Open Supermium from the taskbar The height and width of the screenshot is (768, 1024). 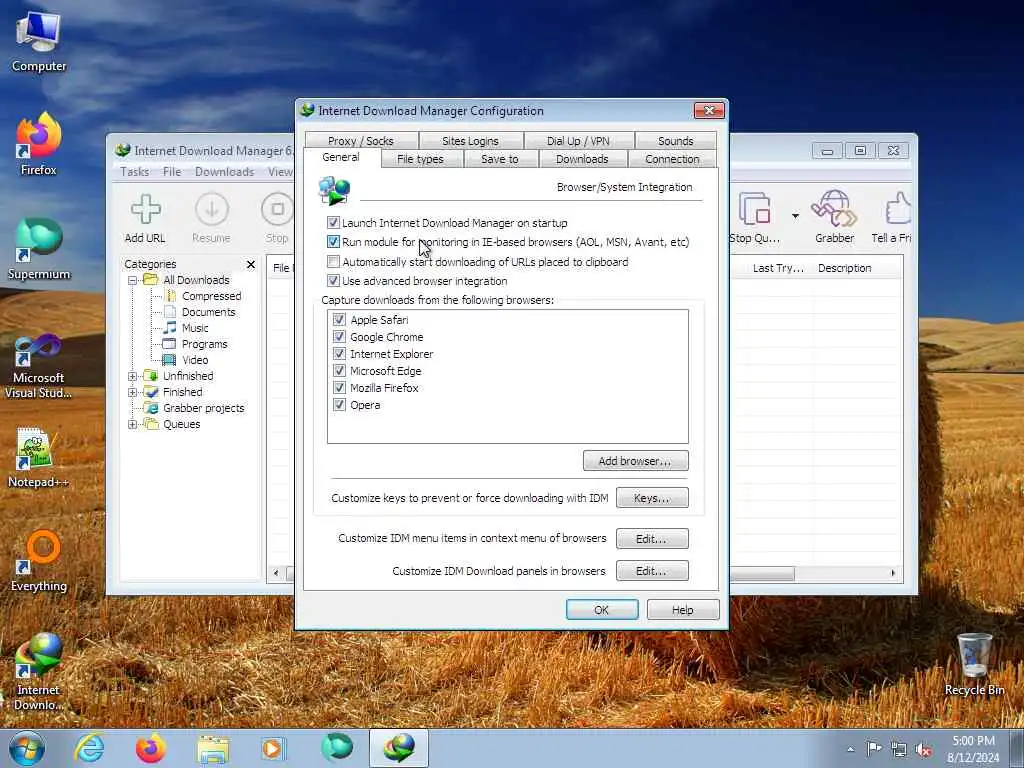(x=336, y=748)
